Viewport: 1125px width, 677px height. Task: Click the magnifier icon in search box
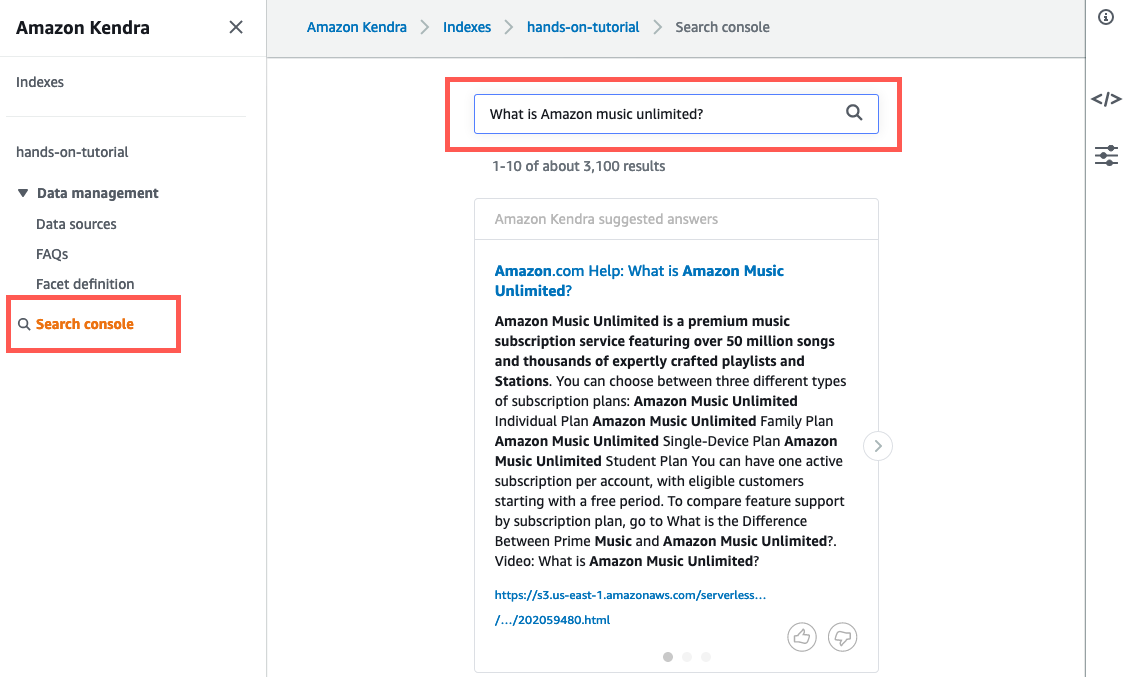coord(854,113)
